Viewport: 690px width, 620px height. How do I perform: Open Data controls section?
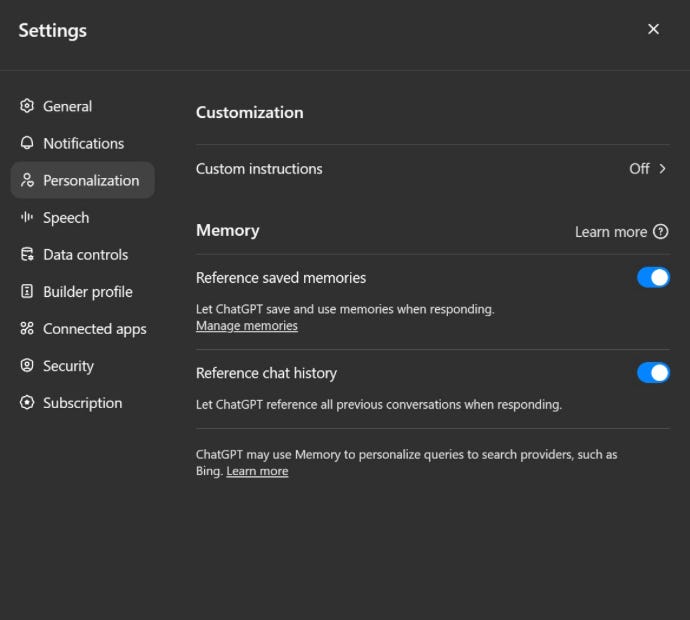click(x=85, y=255)
